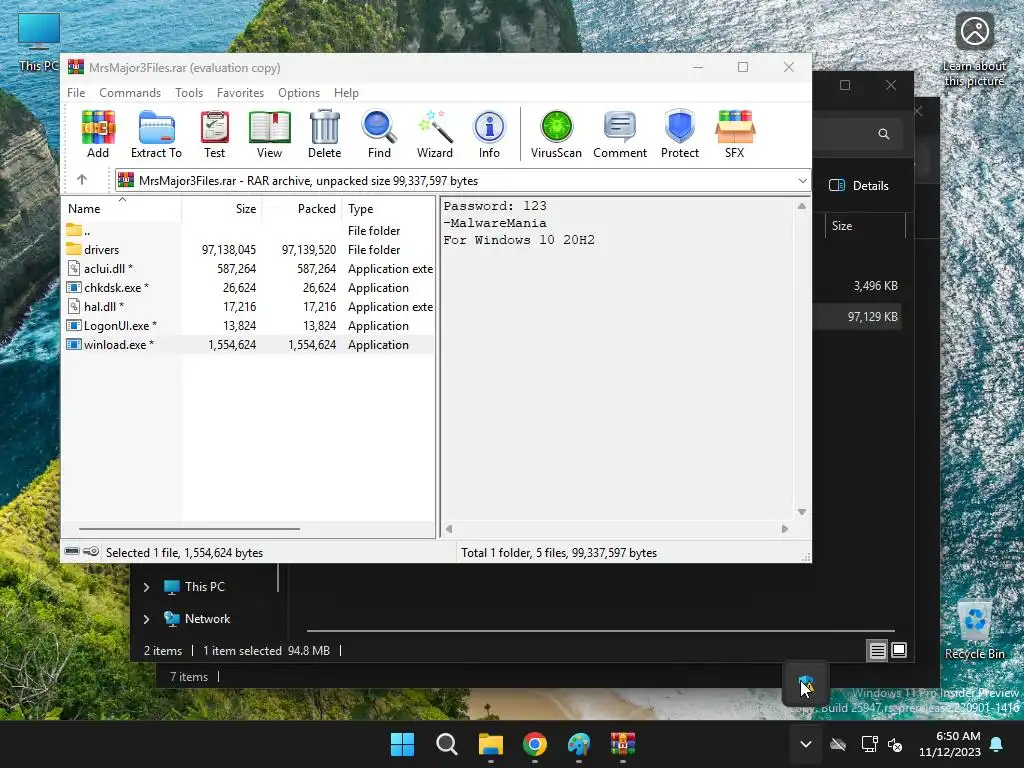Click the Delete trash can icon
This screenshot has height=768, width=1024.
tap(325, 134)
